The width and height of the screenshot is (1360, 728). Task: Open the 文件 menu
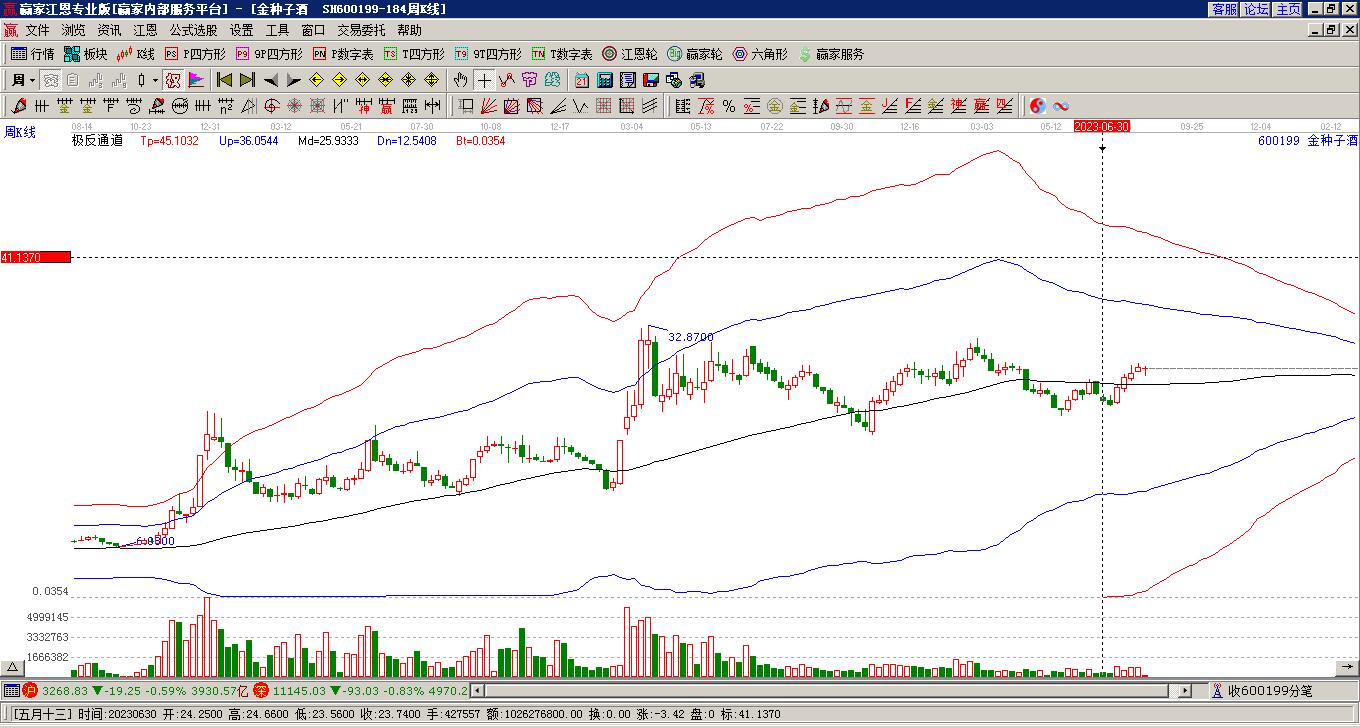click(x=37, y=30)
